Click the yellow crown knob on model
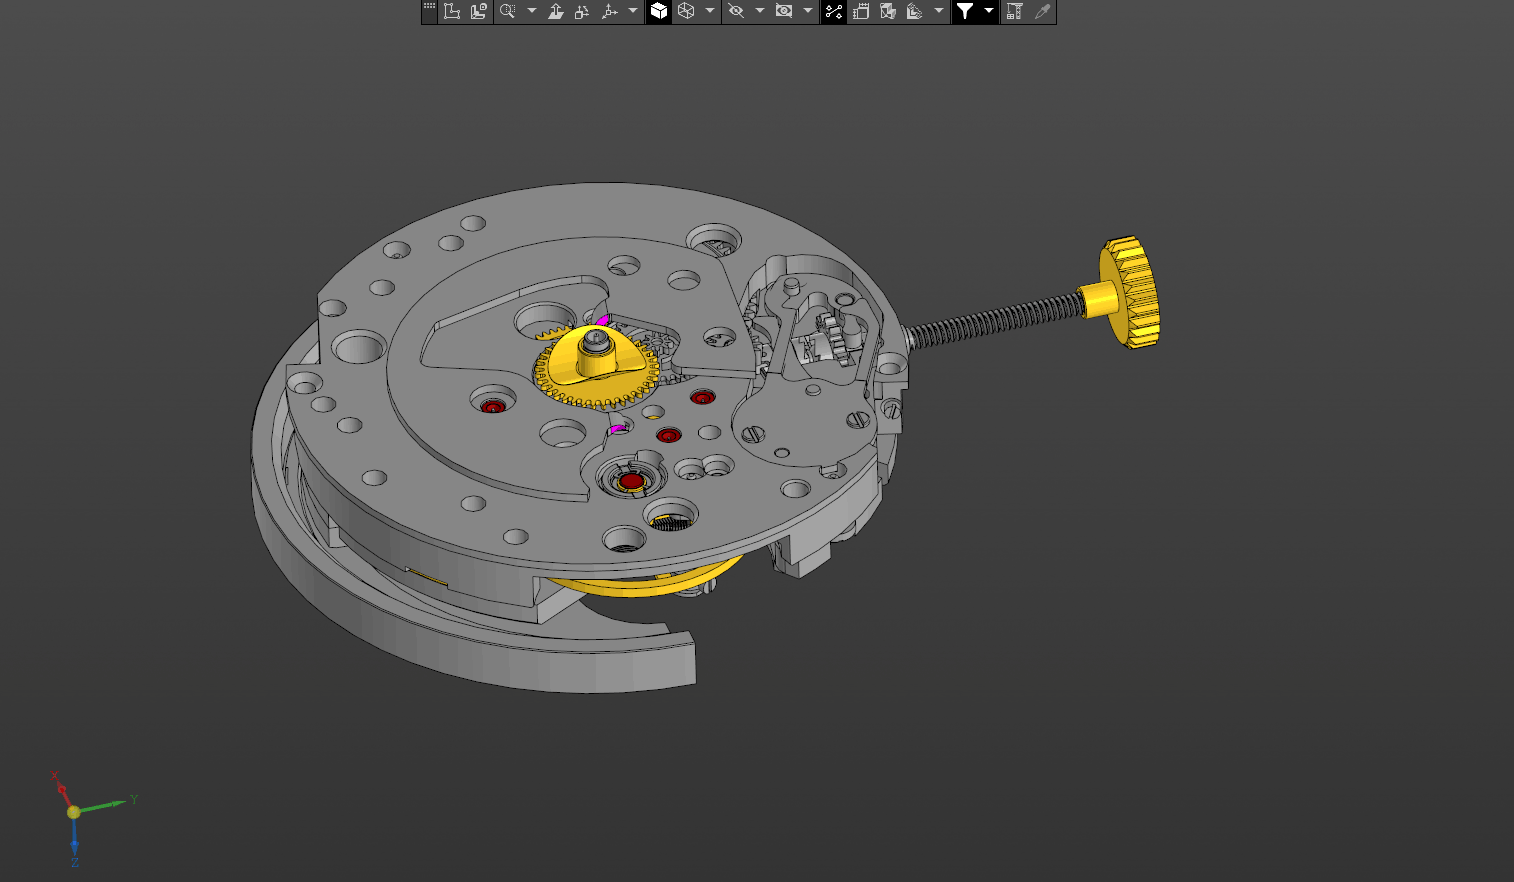1514x882 pixels. coord(1130,292)
